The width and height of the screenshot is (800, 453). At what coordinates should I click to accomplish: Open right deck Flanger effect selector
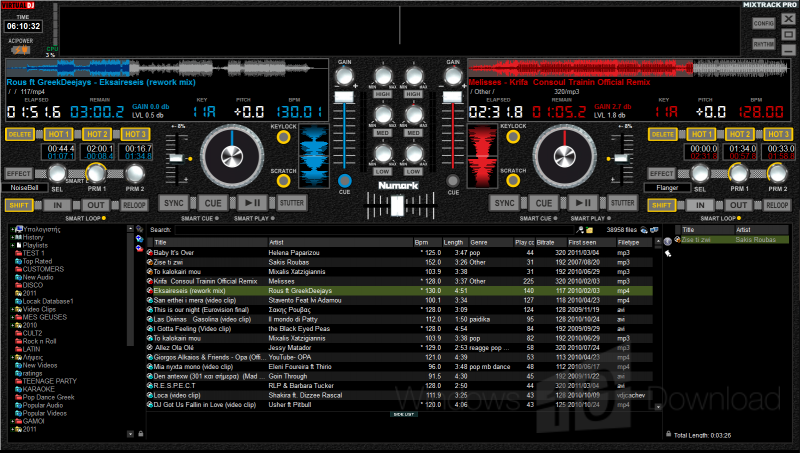pos(667,188)
